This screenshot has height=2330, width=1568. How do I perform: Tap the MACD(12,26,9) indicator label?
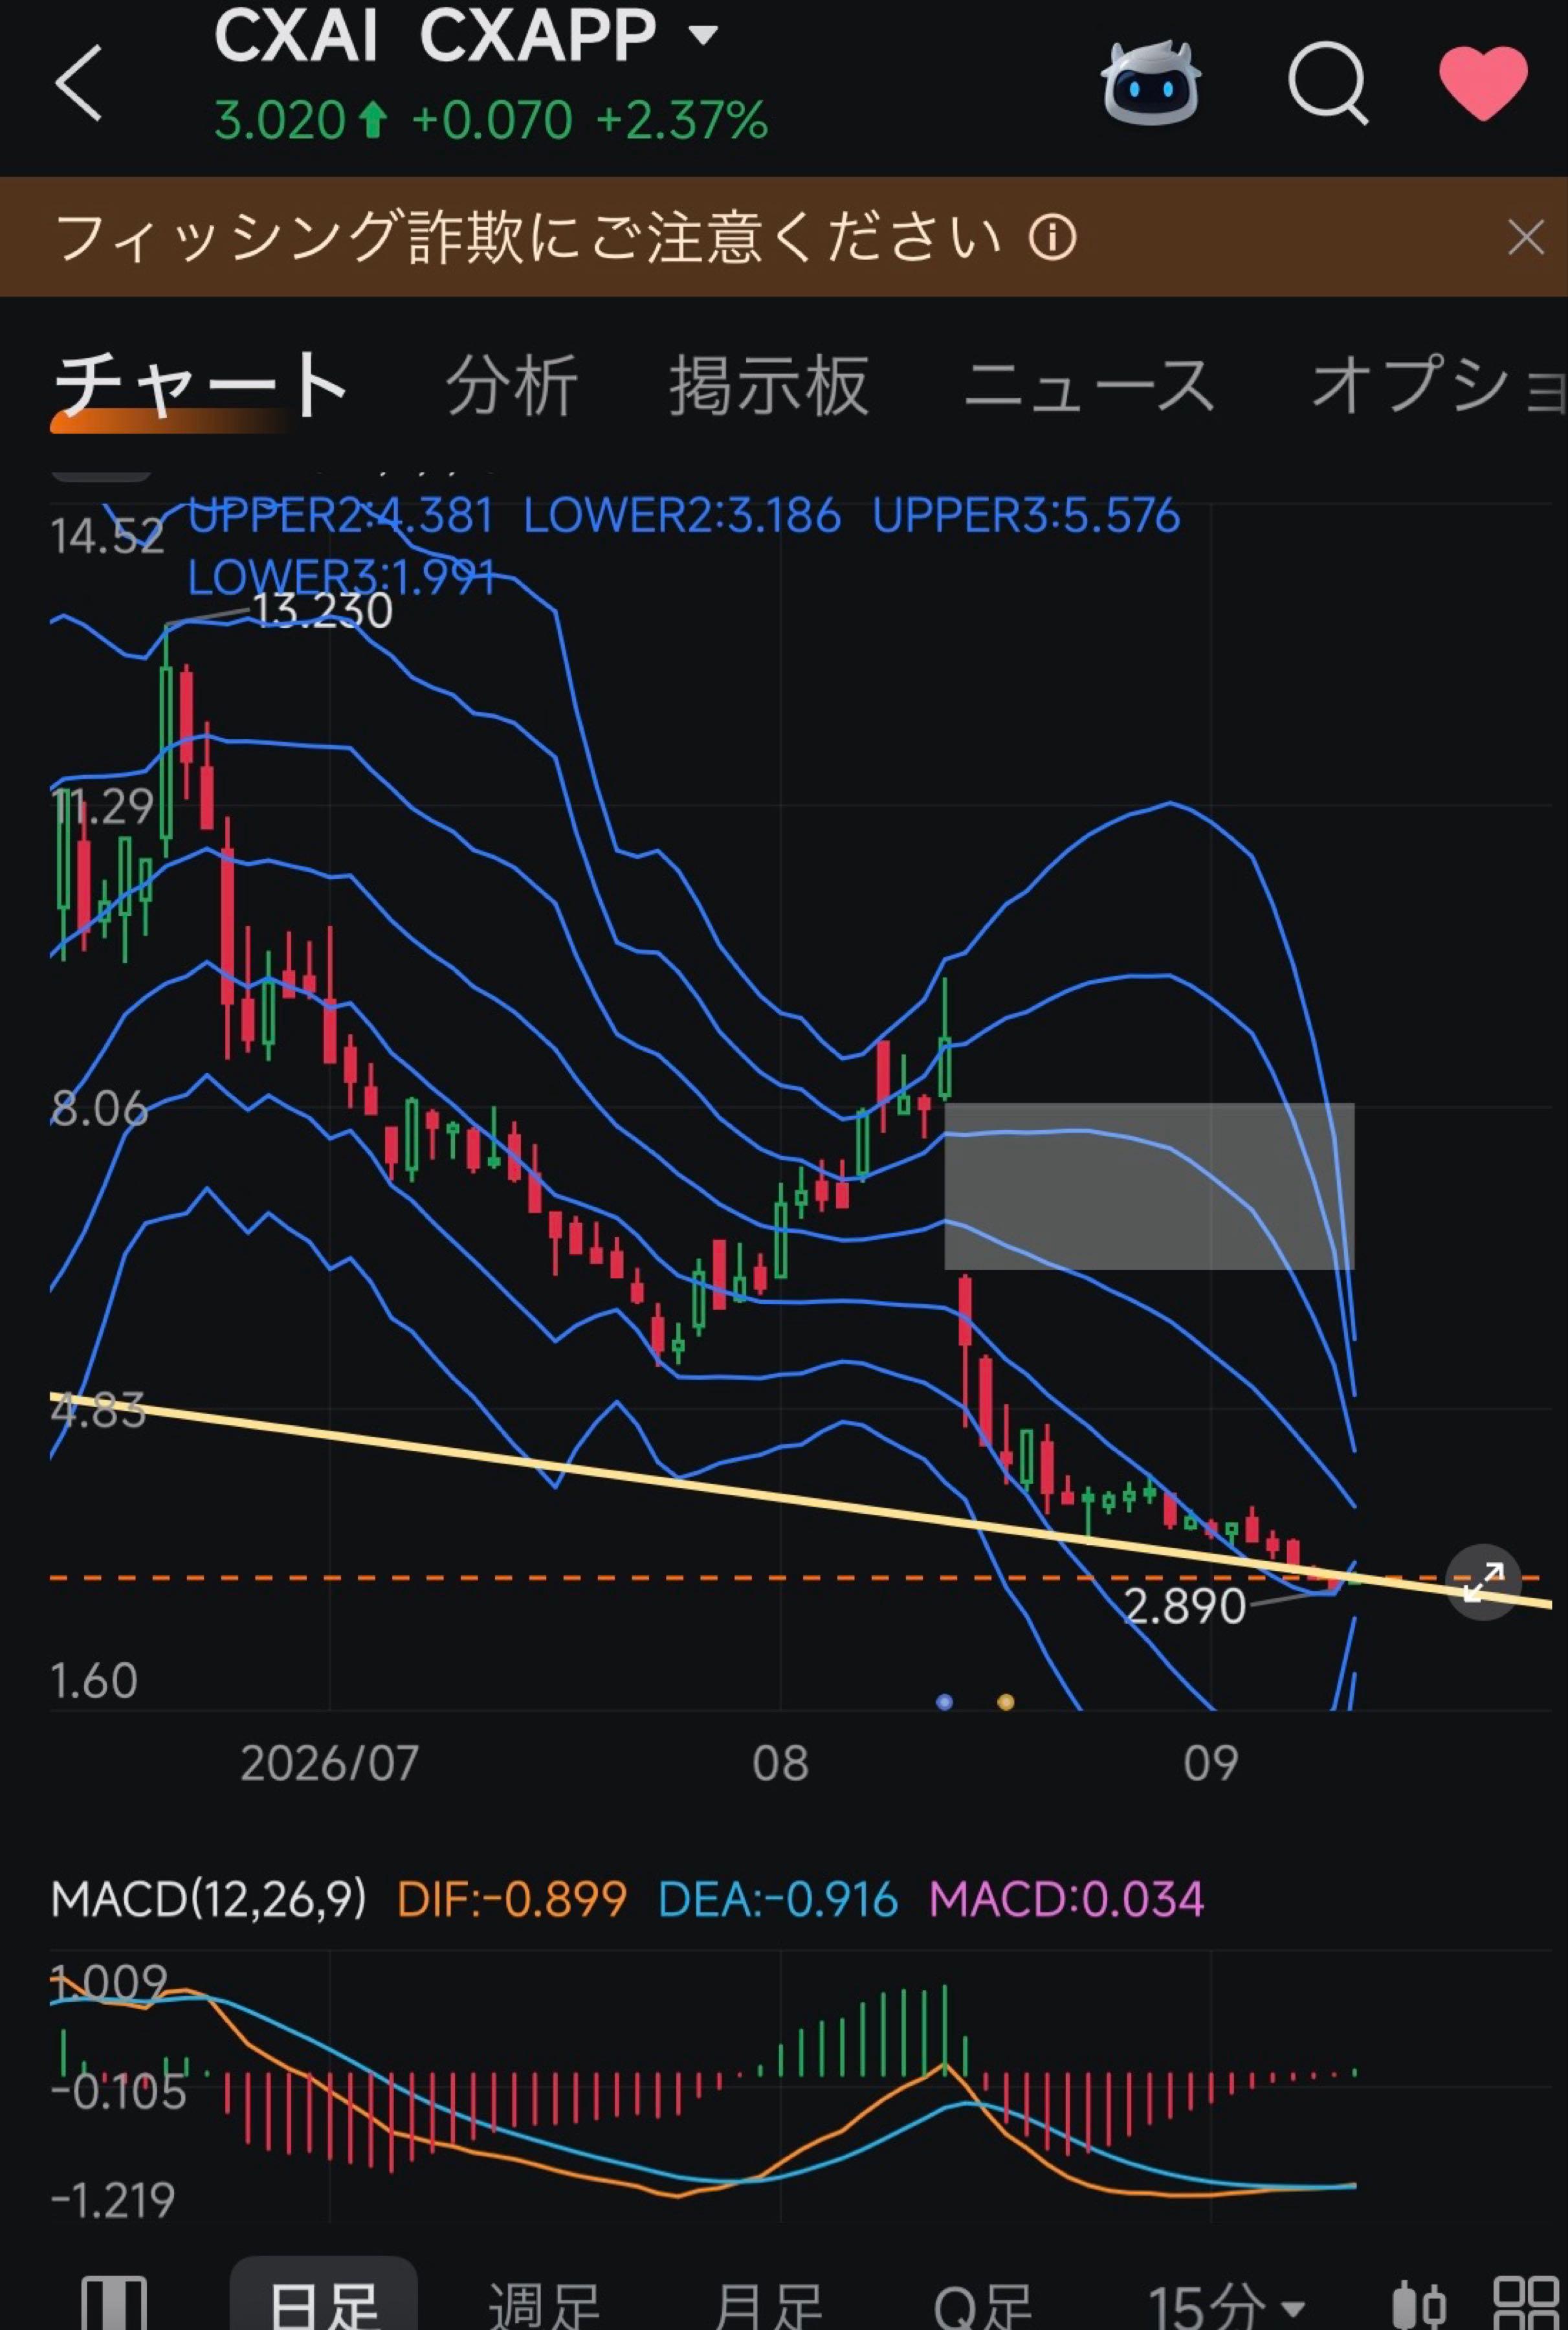(209, 1898)
